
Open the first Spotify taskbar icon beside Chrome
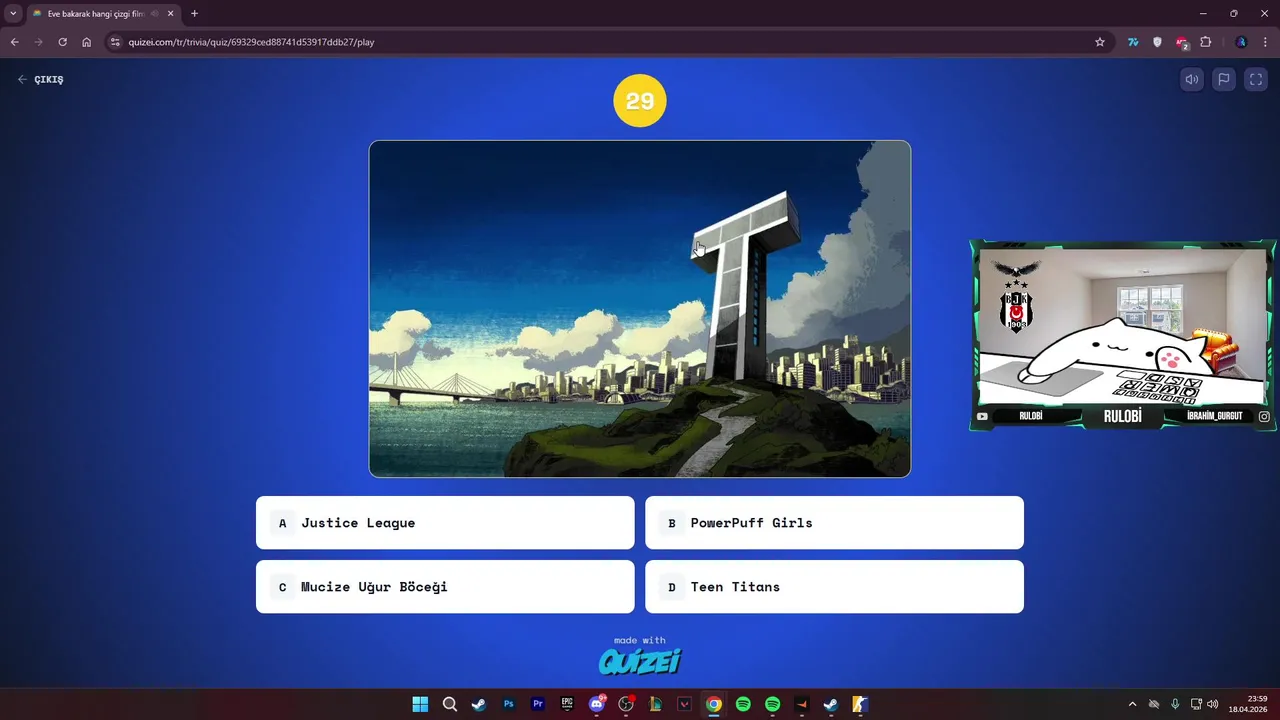pos(743,704)
